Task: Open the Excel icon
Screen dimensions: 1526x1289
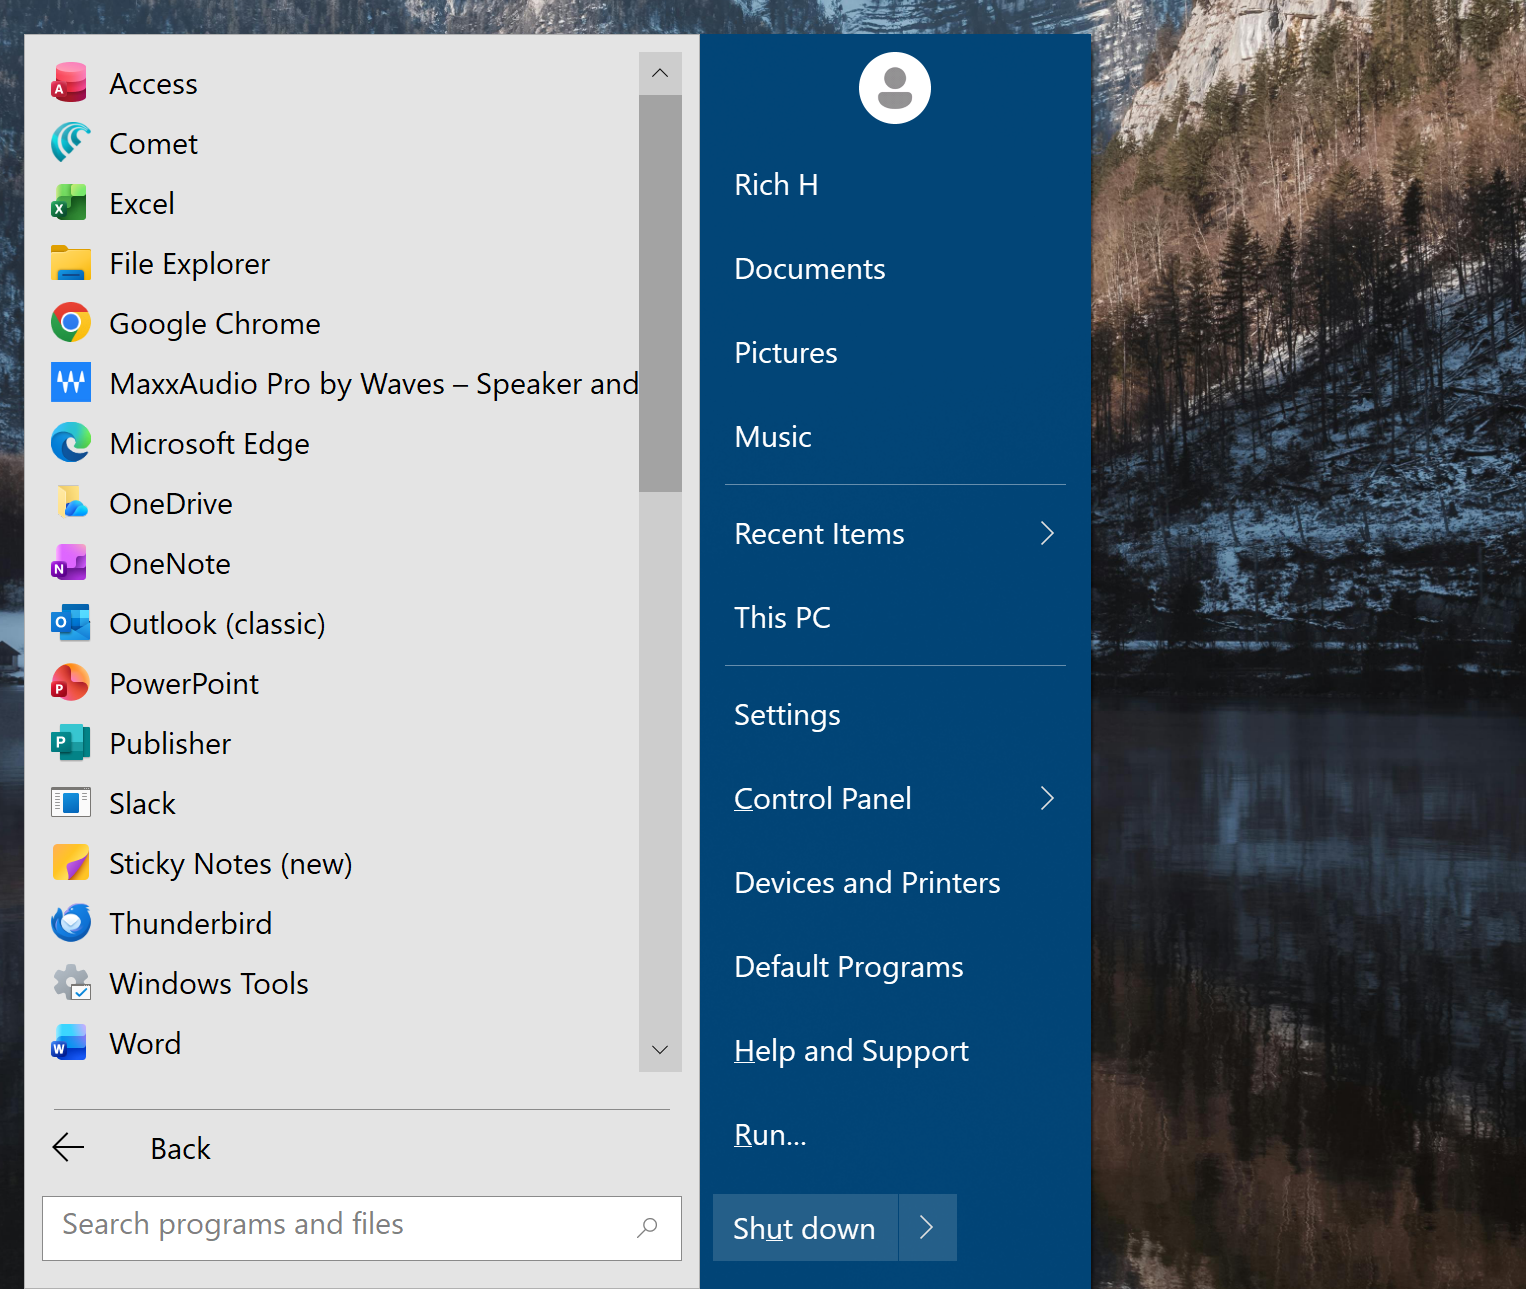Action: click(x=70, y=203)
